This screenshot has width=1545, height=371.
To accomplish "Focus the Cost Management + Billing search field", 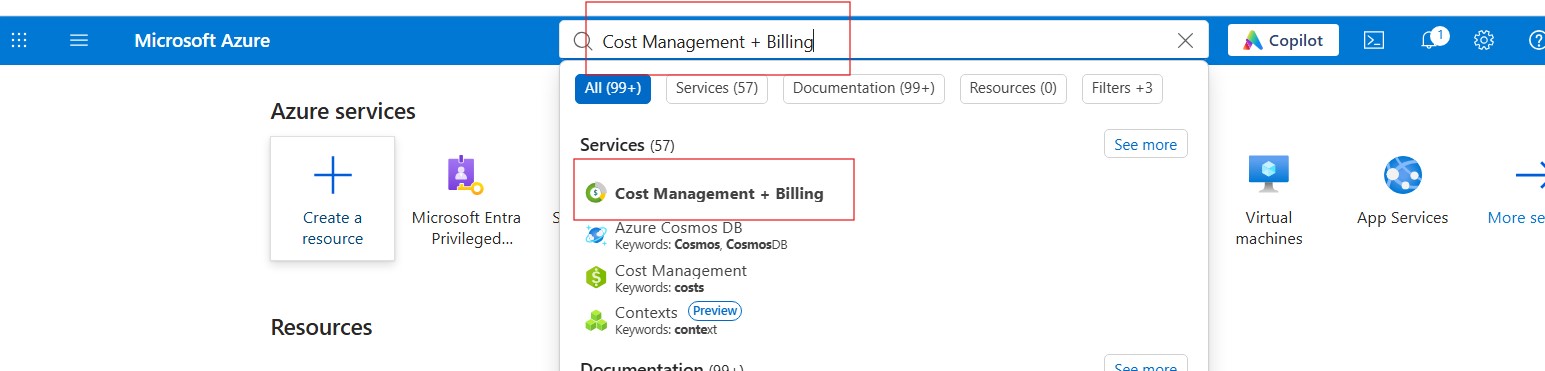I will (x=884, y=41).
